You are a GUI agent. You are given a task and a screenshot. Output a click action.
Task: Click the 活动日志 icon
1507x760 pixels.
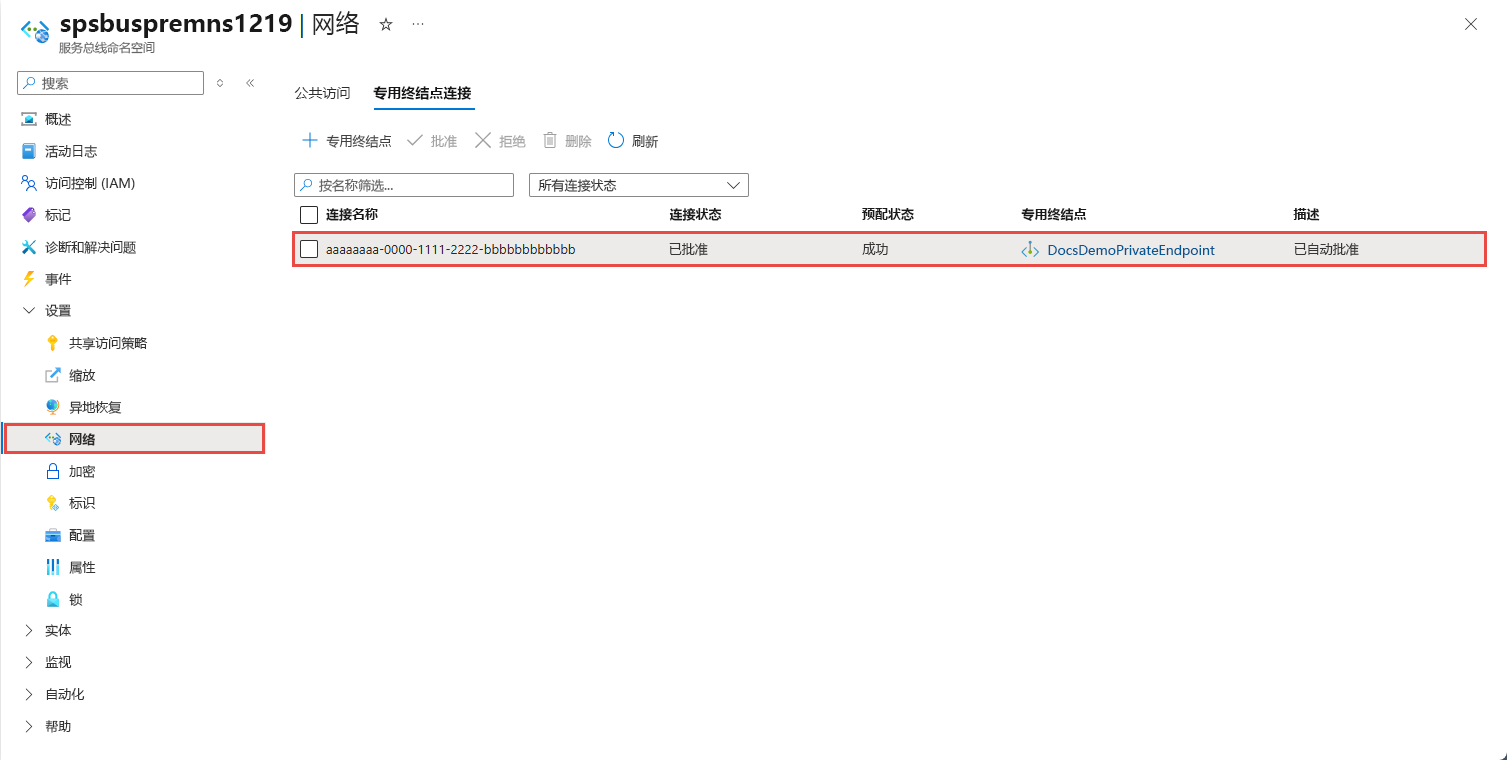pos(28,151)
